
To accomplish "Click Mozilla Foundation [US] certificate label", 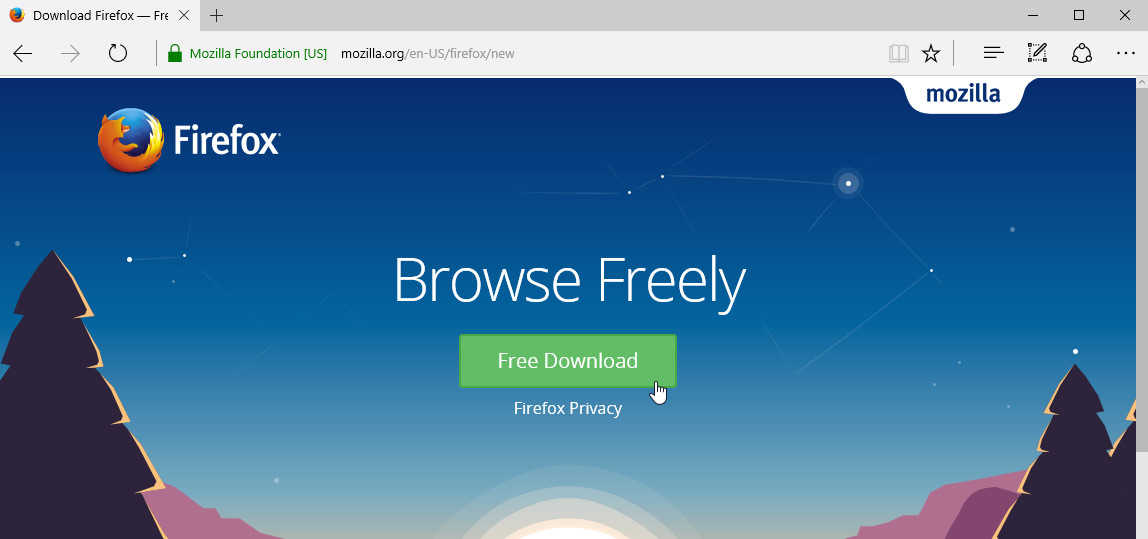I will 258,53.
